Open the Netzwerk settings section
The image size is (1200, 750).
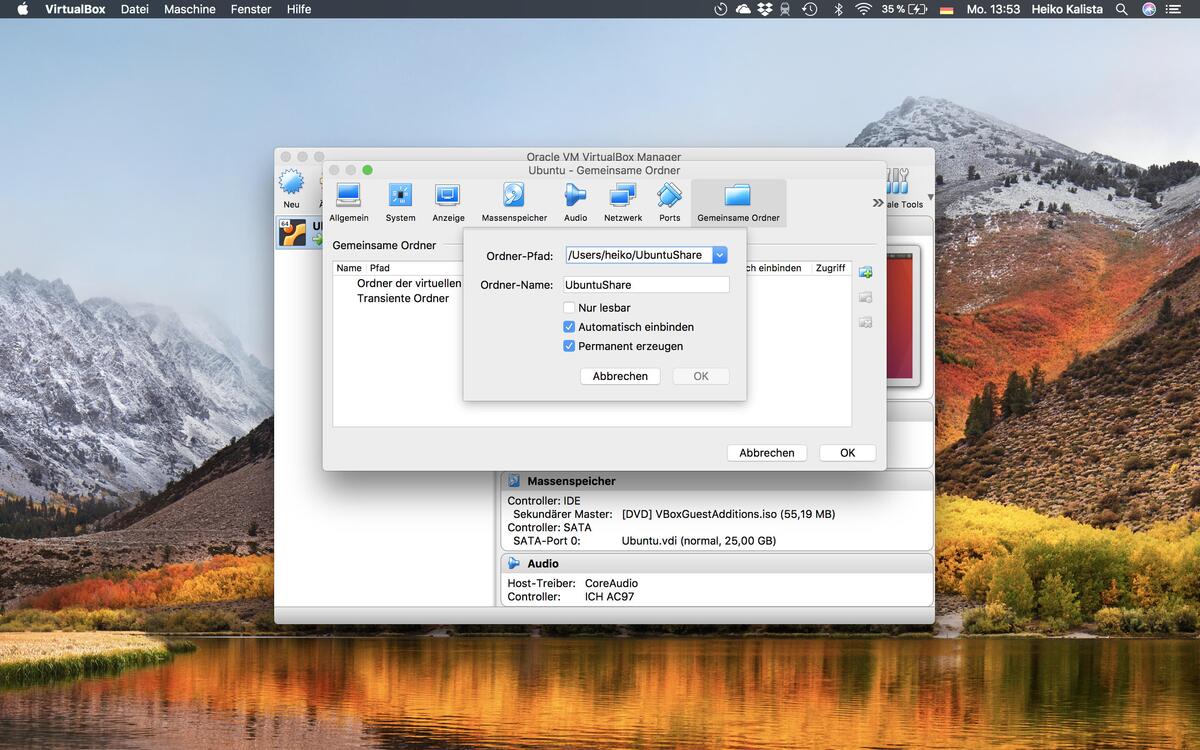click(x=623, y=202)
